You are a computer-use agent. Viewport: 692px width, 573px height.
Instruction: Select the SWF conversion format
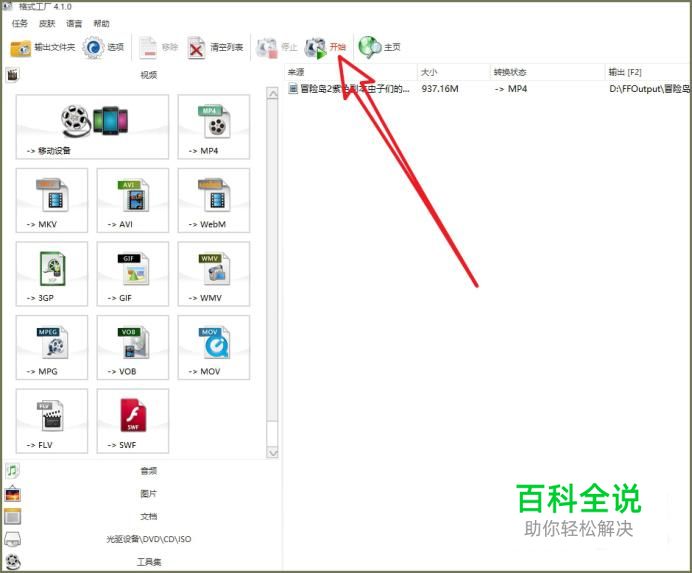(x=133, y=421)
